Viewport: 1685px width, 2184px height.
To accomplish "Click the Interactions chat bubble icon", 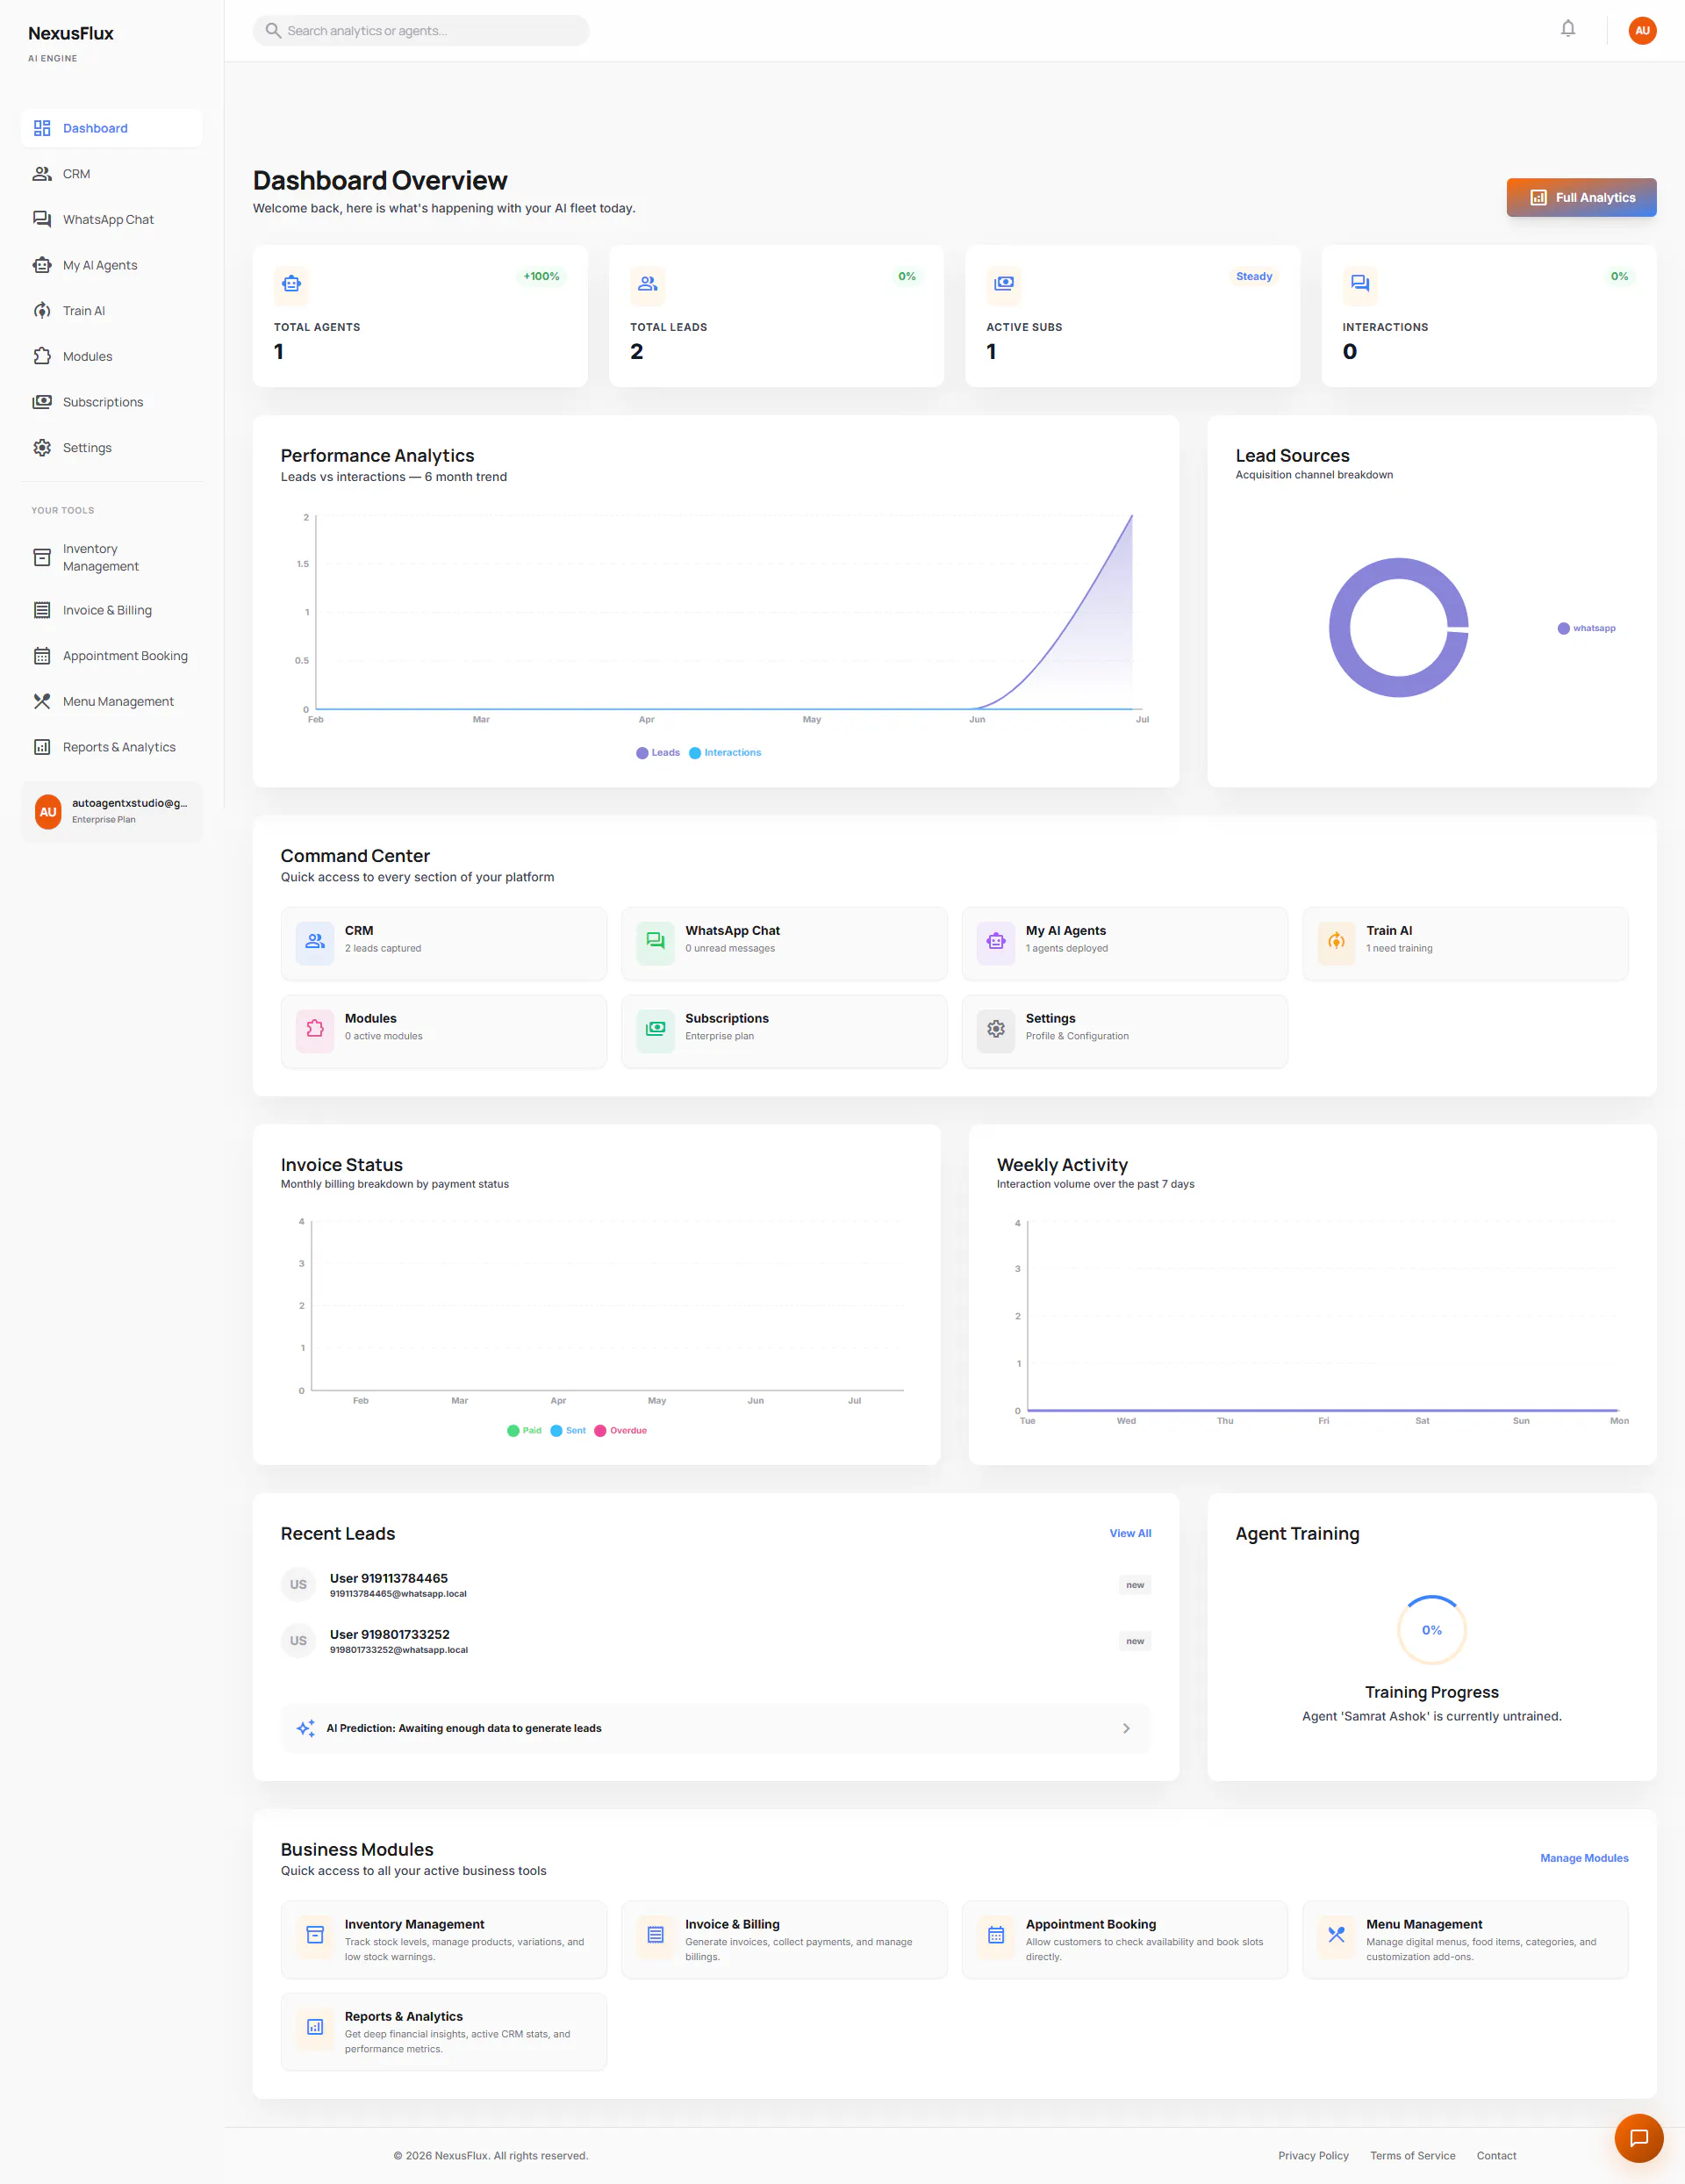I will 1359,284.
